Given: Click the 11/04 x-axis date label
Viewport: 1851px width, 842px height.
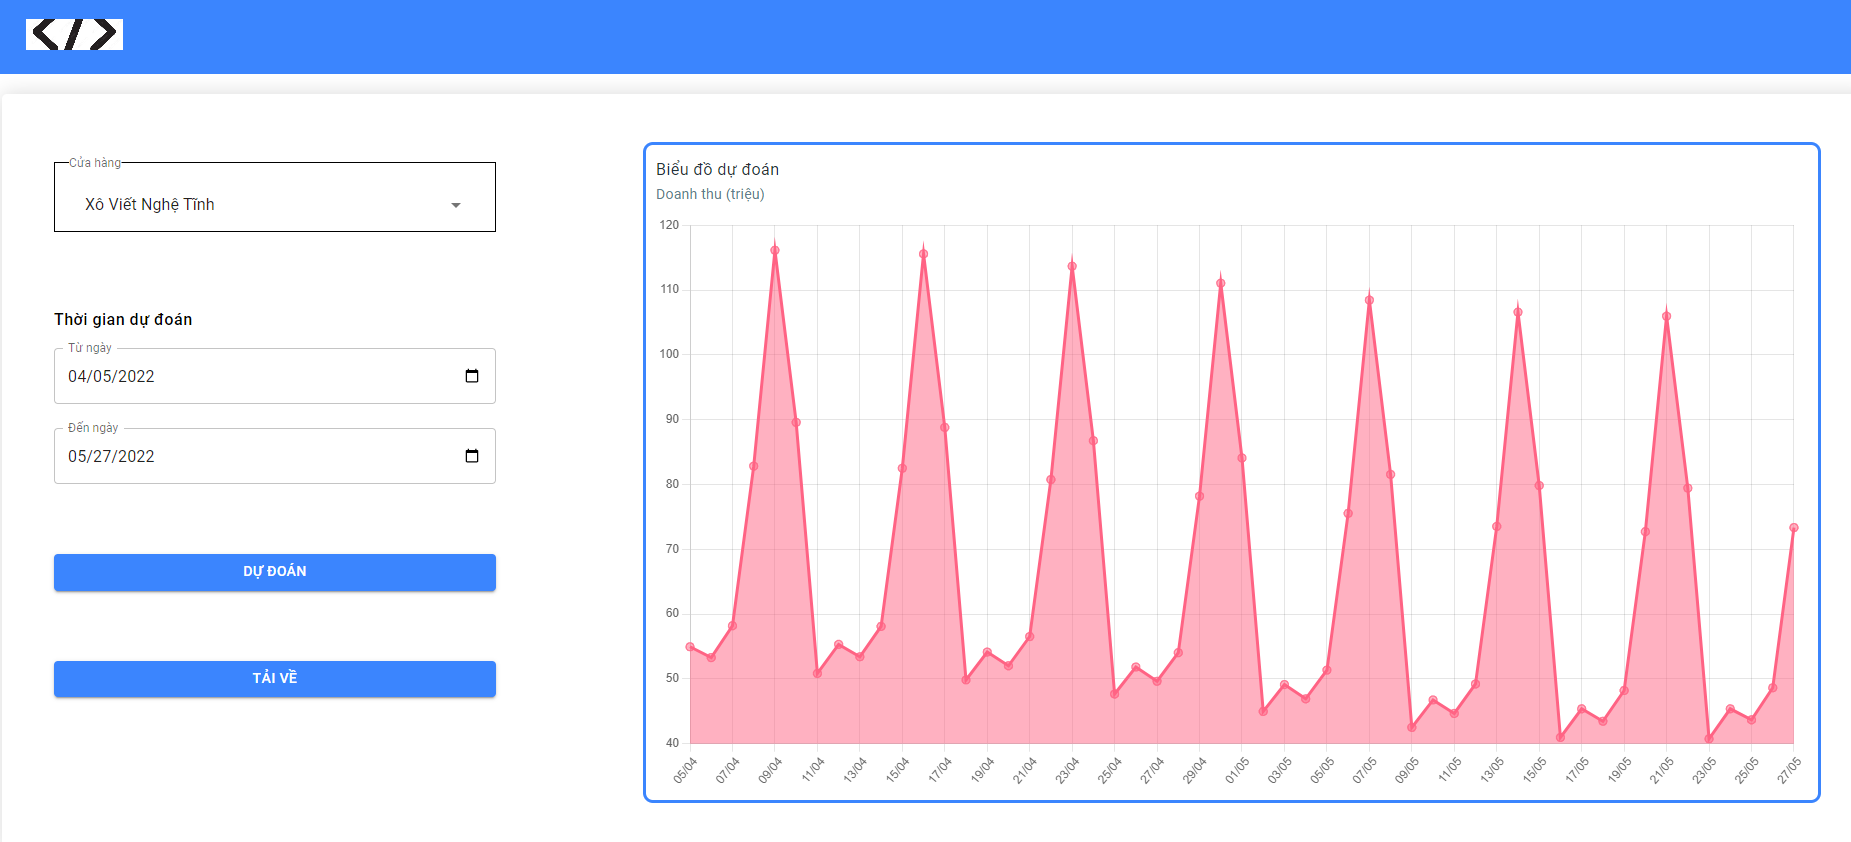Looking at the screenshot, I should point(812,769).
